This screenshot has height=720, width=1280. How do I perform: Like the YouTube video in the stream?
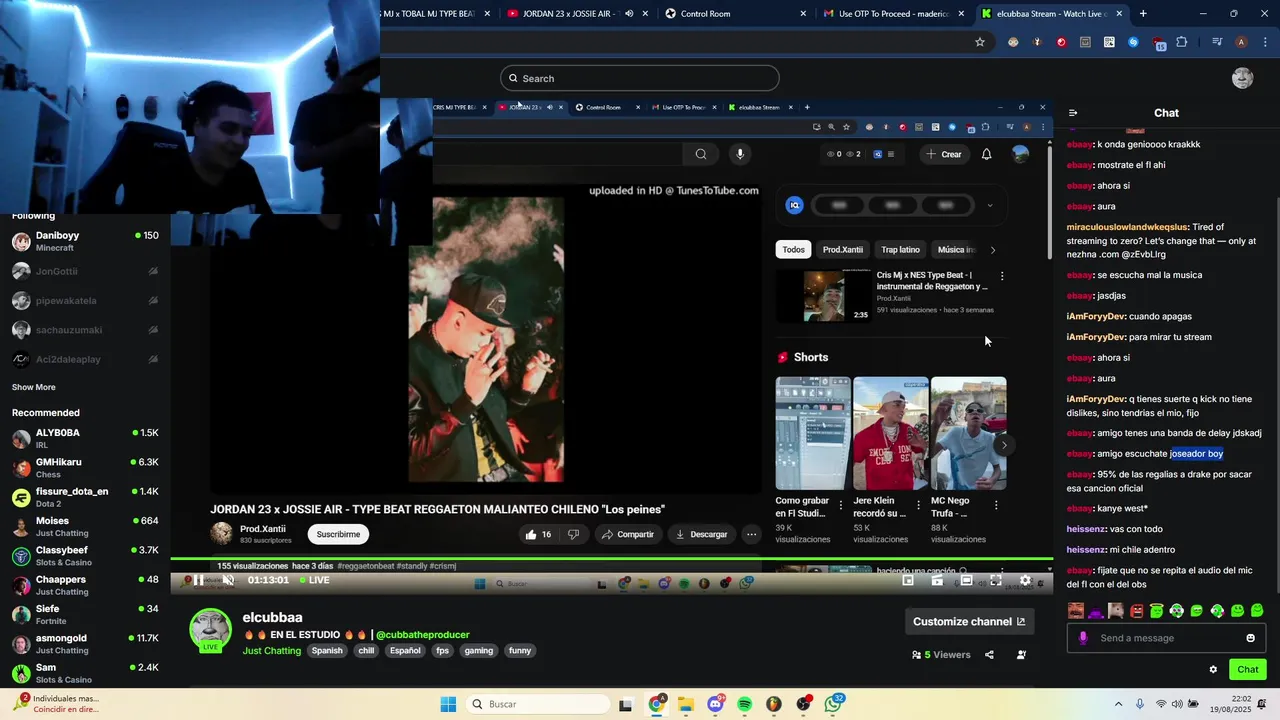coord(538,534)
